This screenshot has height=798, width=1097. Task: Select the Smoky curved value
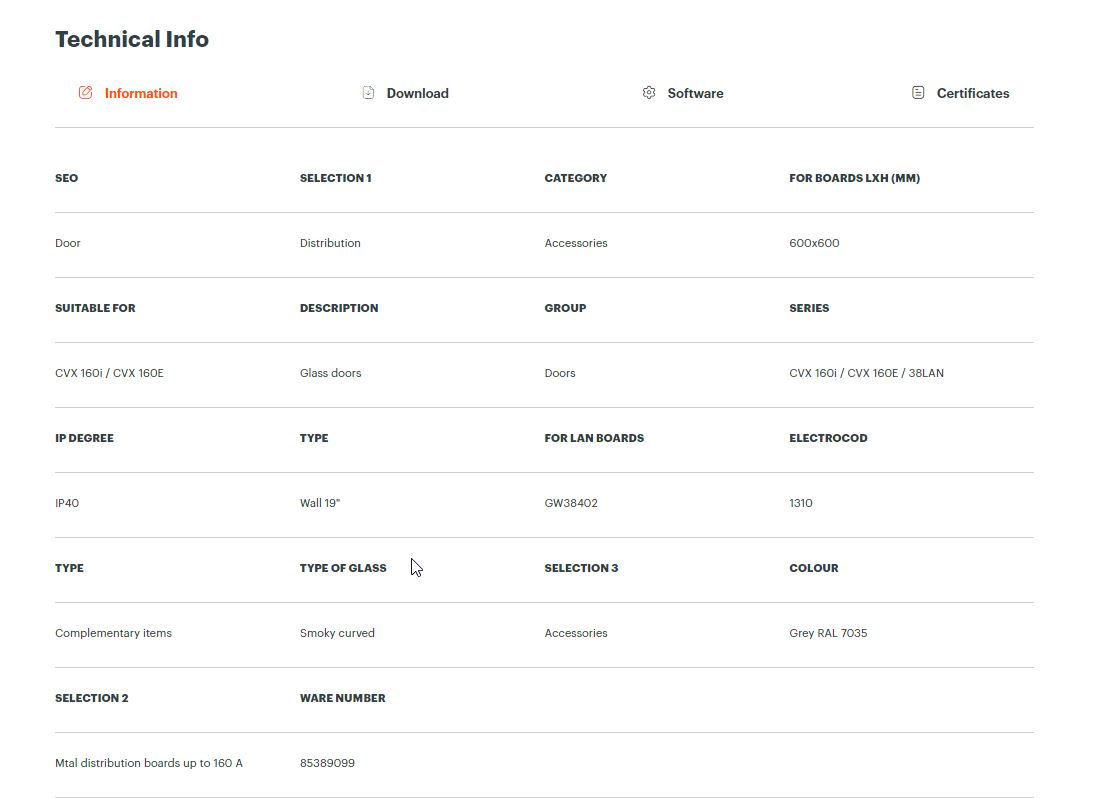[337, 633]
